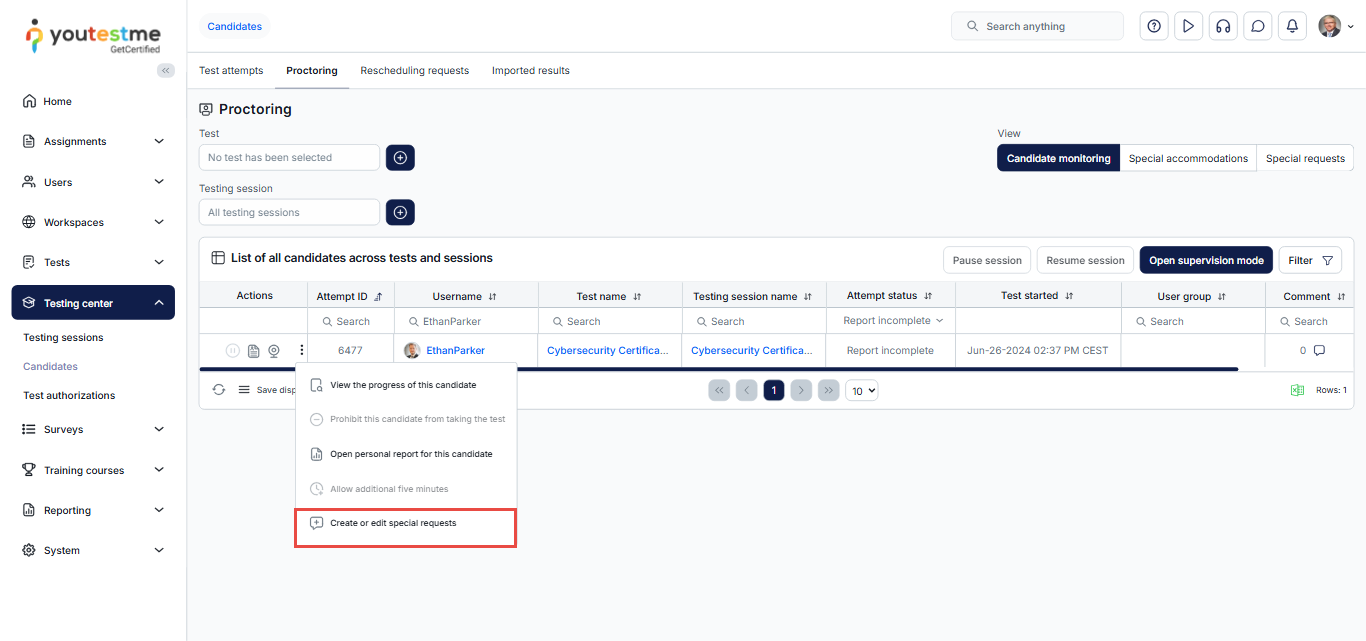Click the Search anything field
Screen dimensions: 1366x641
(1037, 26)
